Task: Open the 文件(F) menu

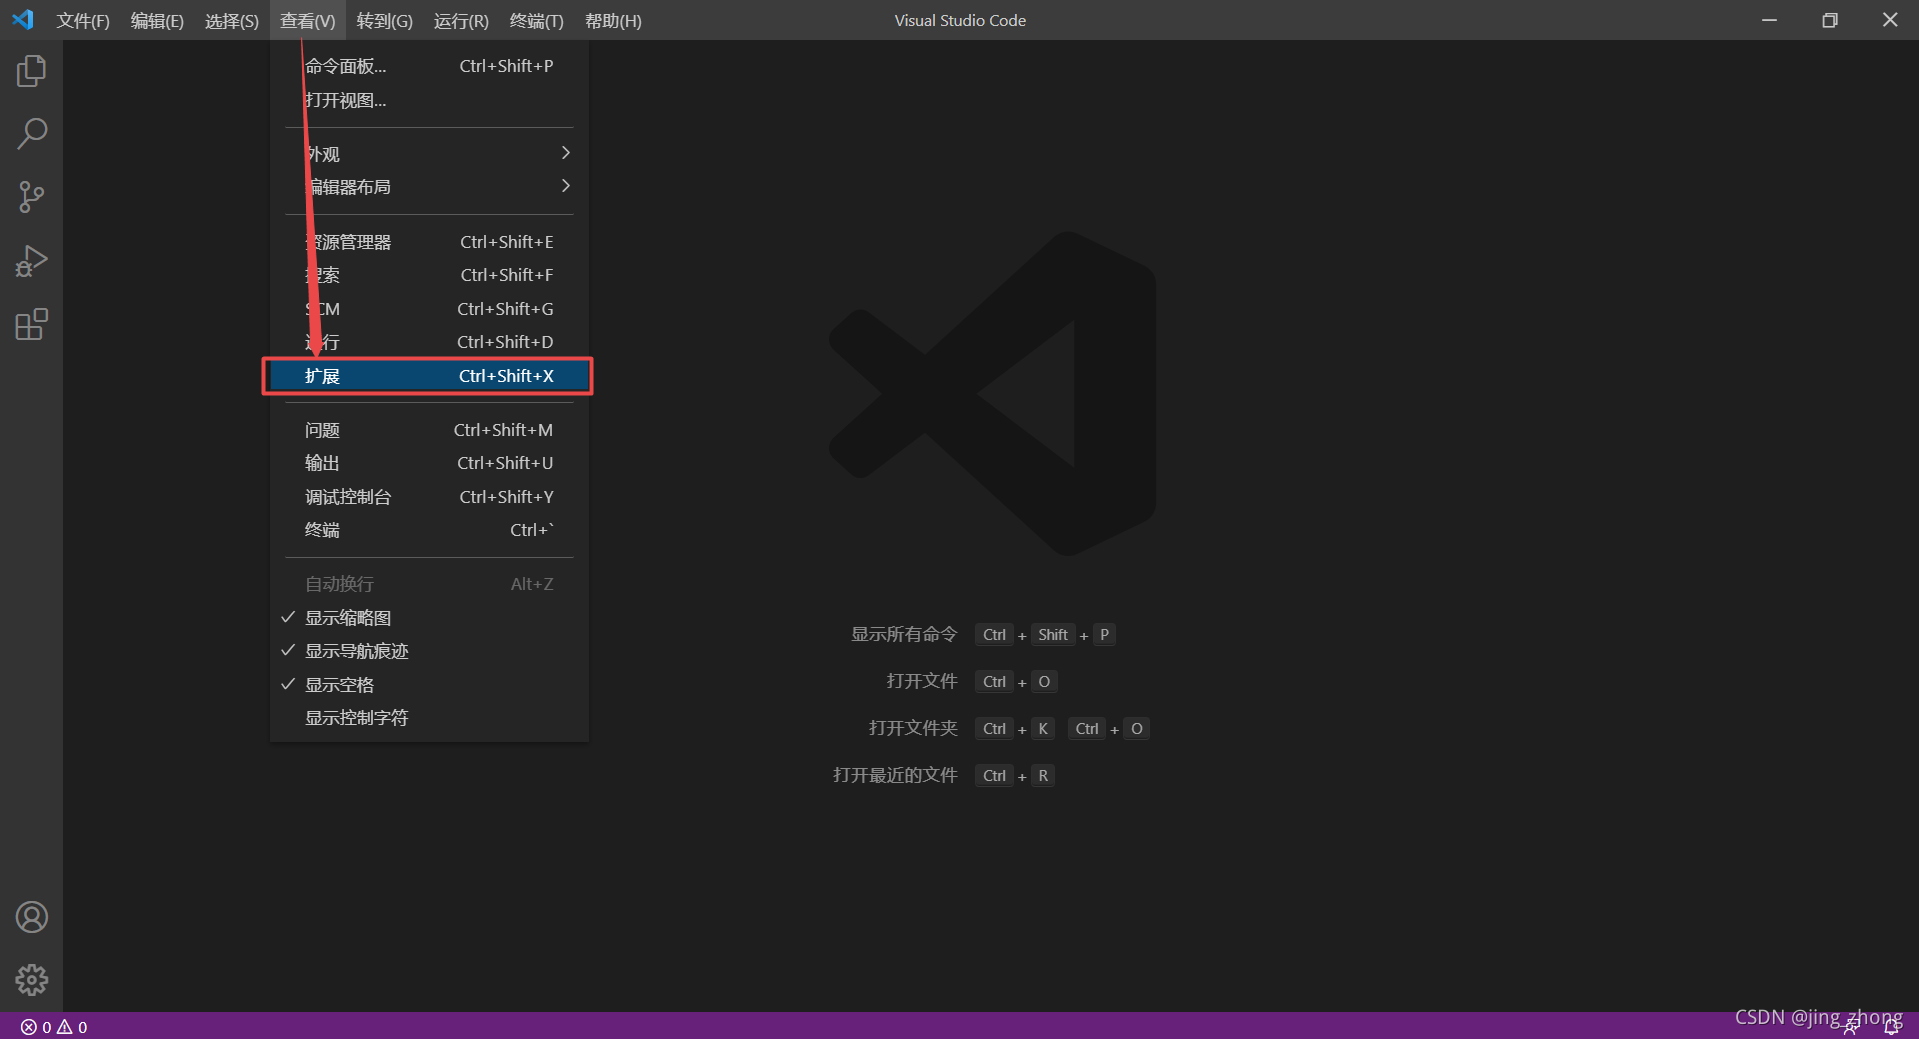Action: click(83, 20)
